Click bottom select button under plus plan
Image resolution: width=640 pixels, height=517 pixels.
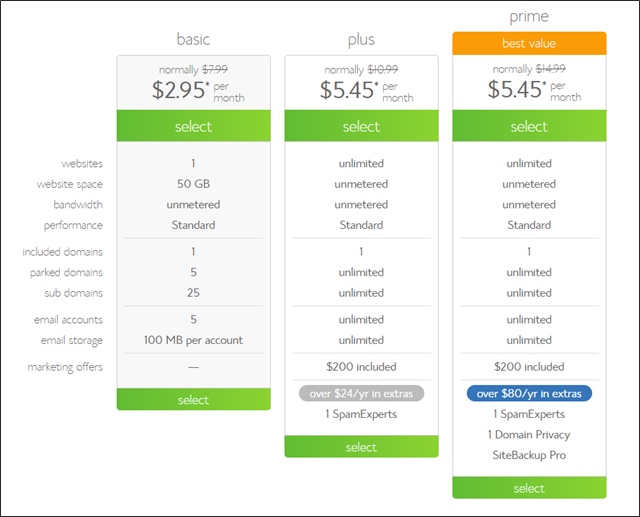coord(361,446)
